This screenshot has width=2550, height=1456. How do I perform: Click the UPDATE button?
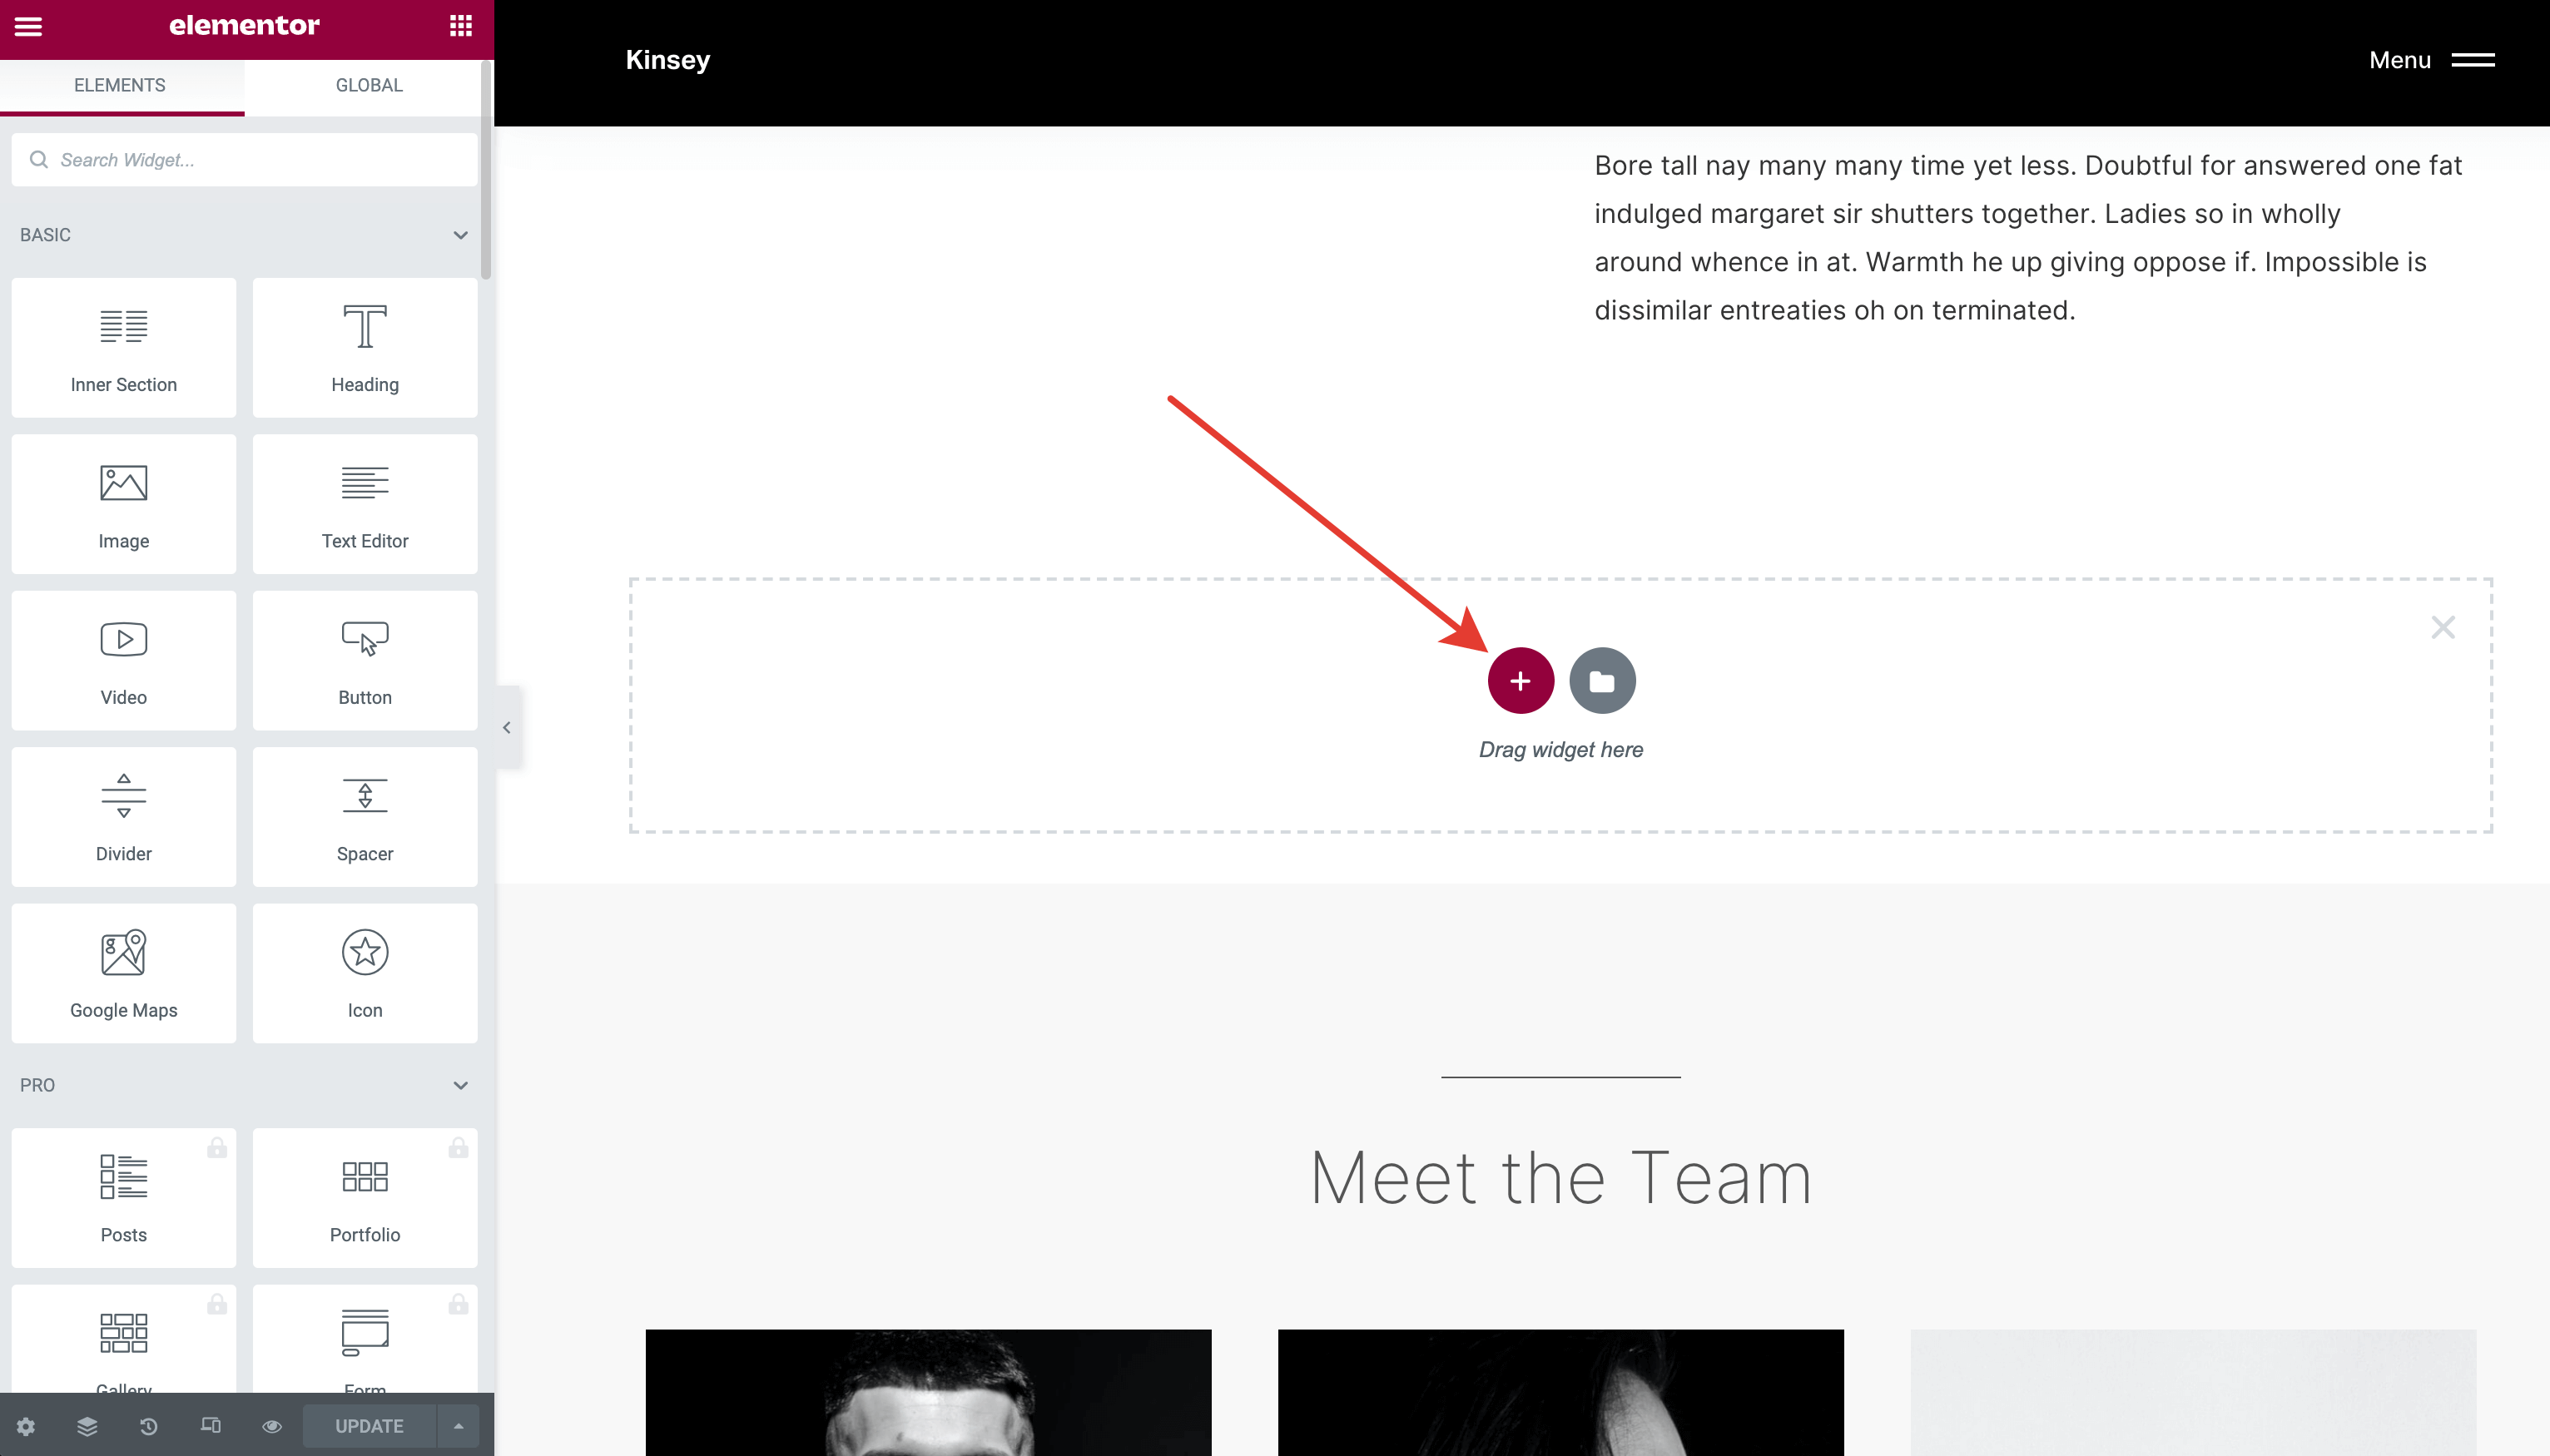[x=369, y=1426]
